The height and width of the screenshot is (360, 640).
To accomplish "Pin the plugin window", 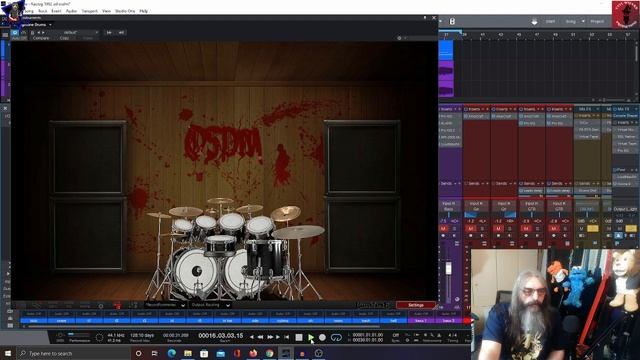I will click(425, 18).
